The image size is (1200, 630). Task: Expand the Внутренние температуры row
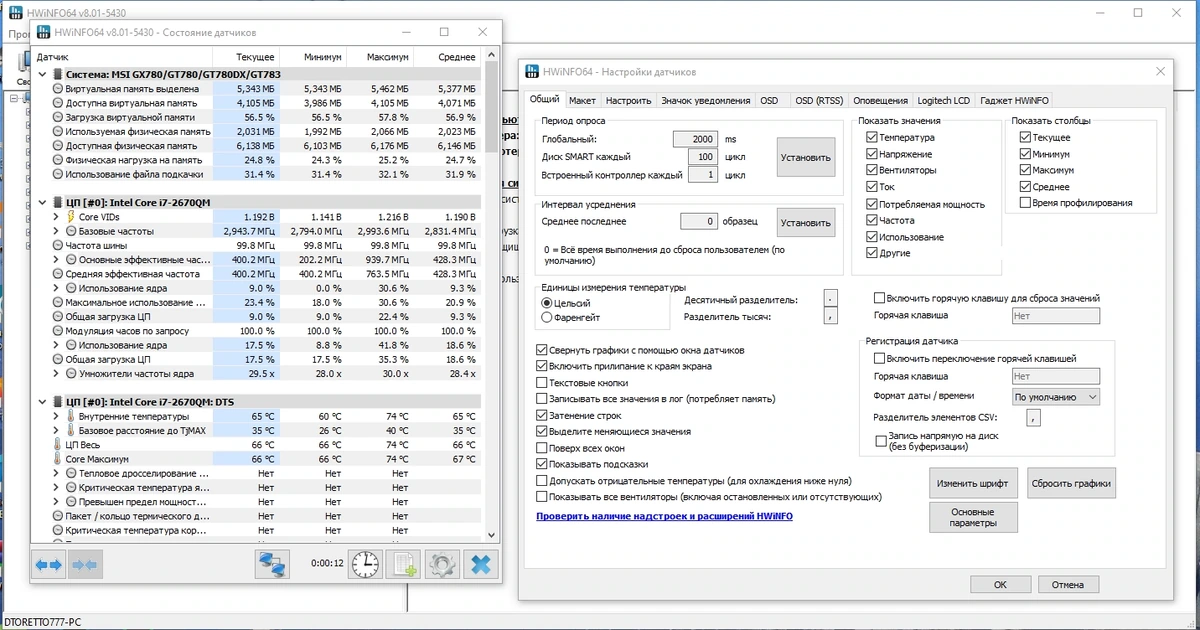[x=56, y=416]
